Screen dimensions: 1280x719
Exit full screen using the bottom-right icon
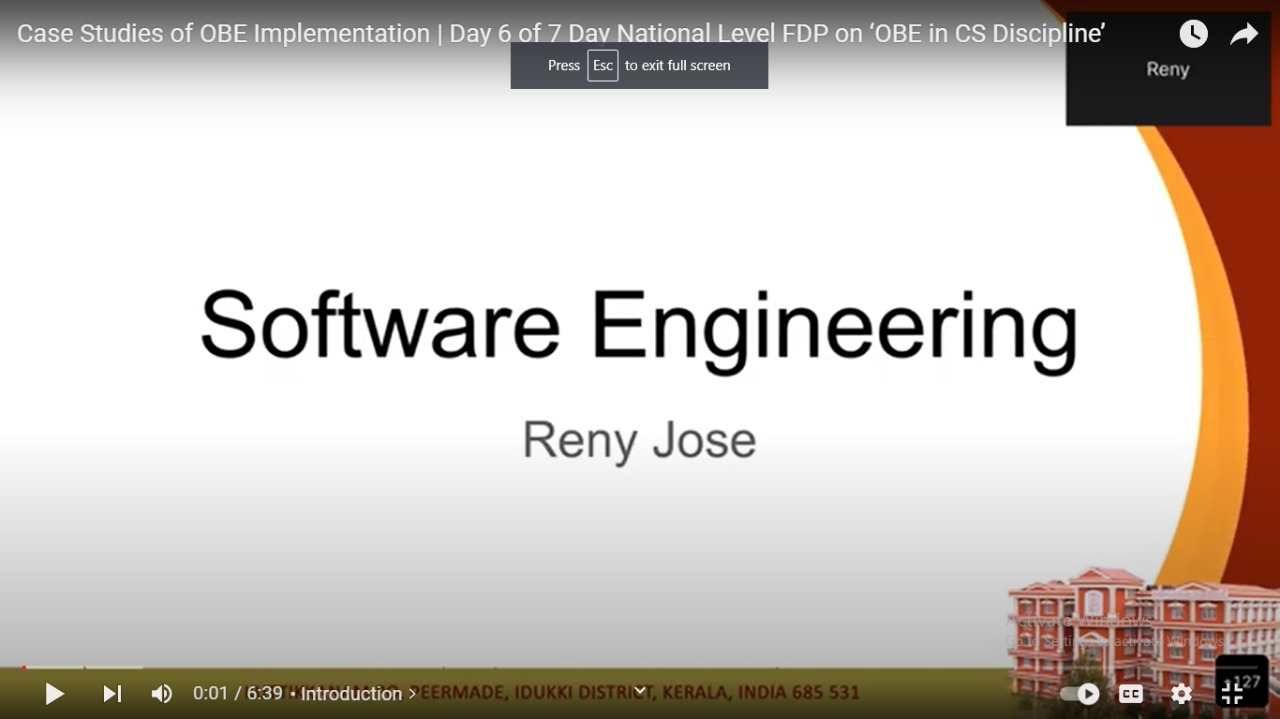[x=1233, y=693]
